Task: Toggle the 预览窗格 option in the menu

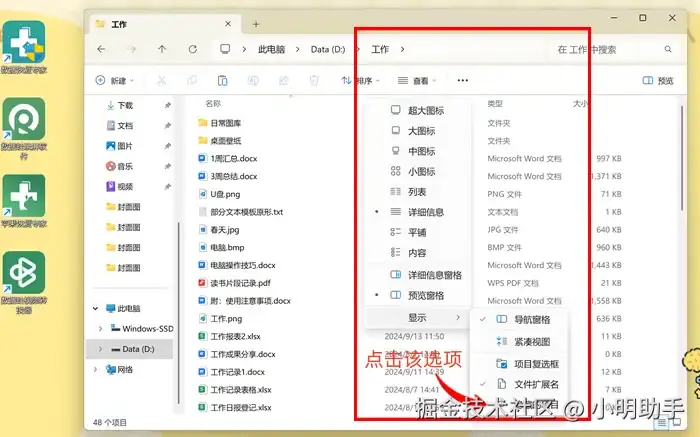Action: (x=417, y=295)
